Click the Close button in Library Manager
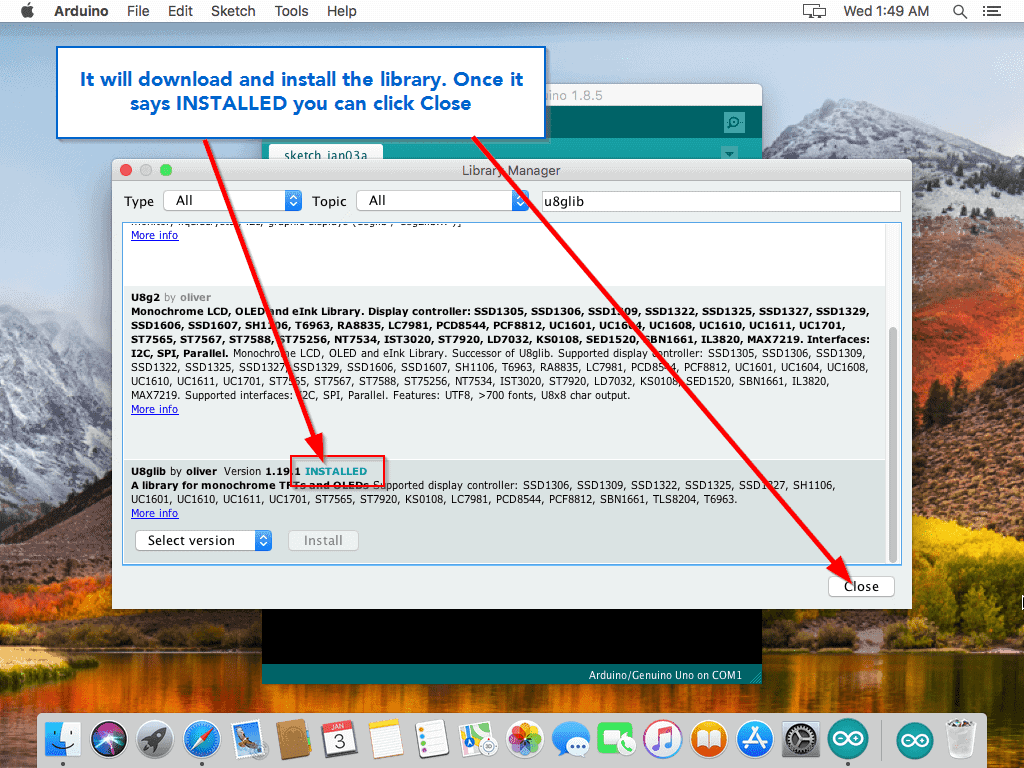Image resolution: width=1024 pixels, height=768 pixels. 861,586
